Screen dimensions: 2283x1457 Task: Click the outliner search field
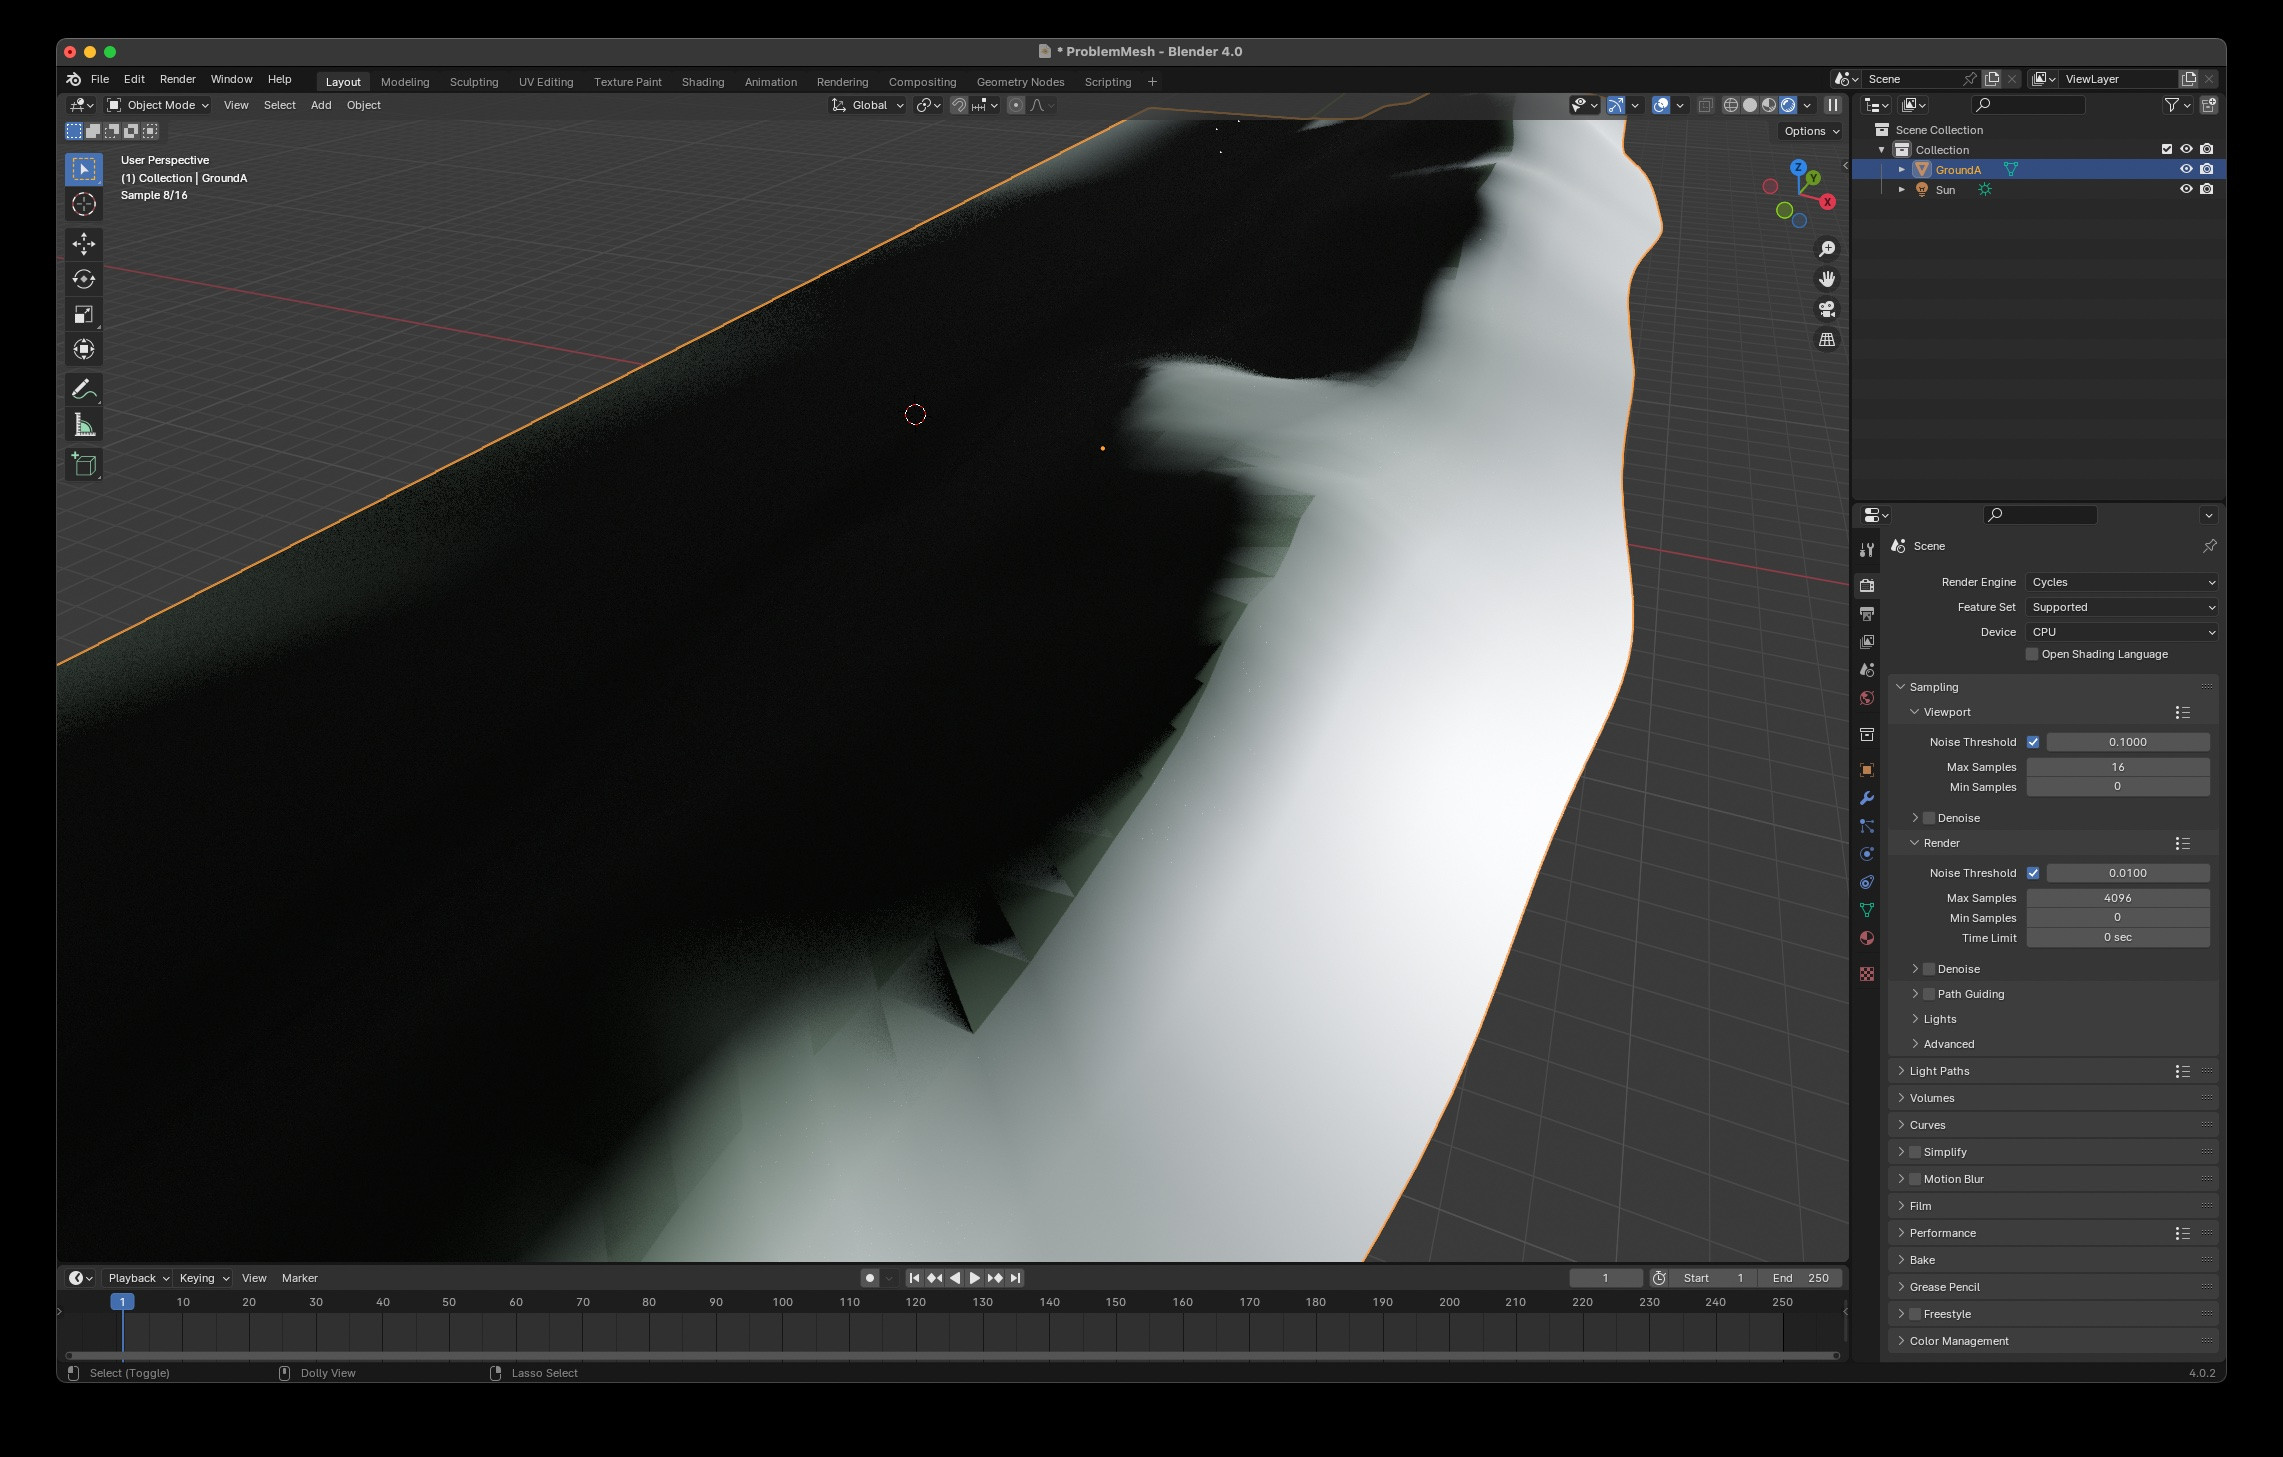click(2028, 105)
